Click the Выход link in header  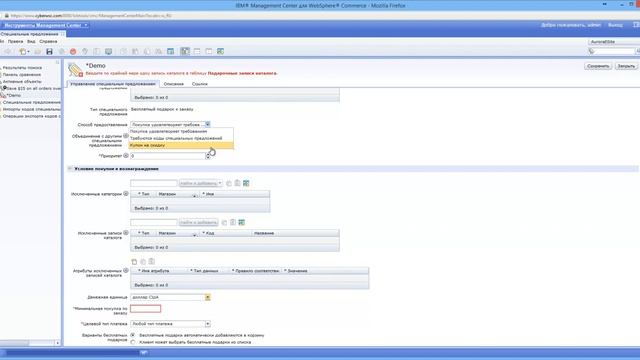click(615, 25)
